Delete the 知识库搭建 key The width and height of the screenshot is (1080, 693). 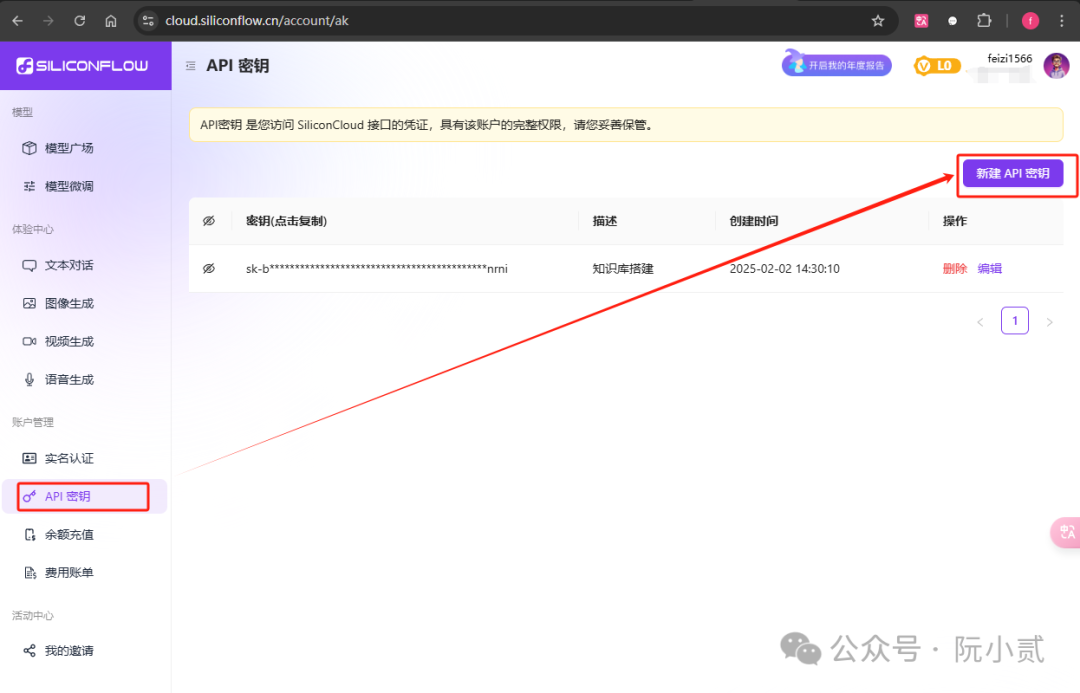click(955, 269)
